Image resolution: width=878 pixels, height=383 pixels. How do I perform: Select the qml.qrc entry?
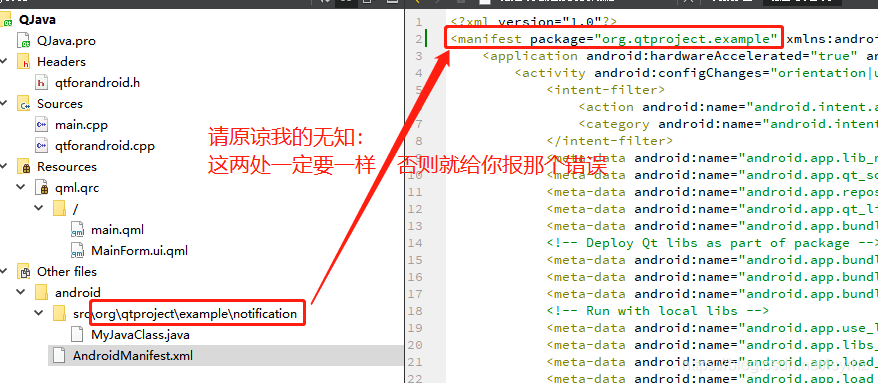(77, 188)
